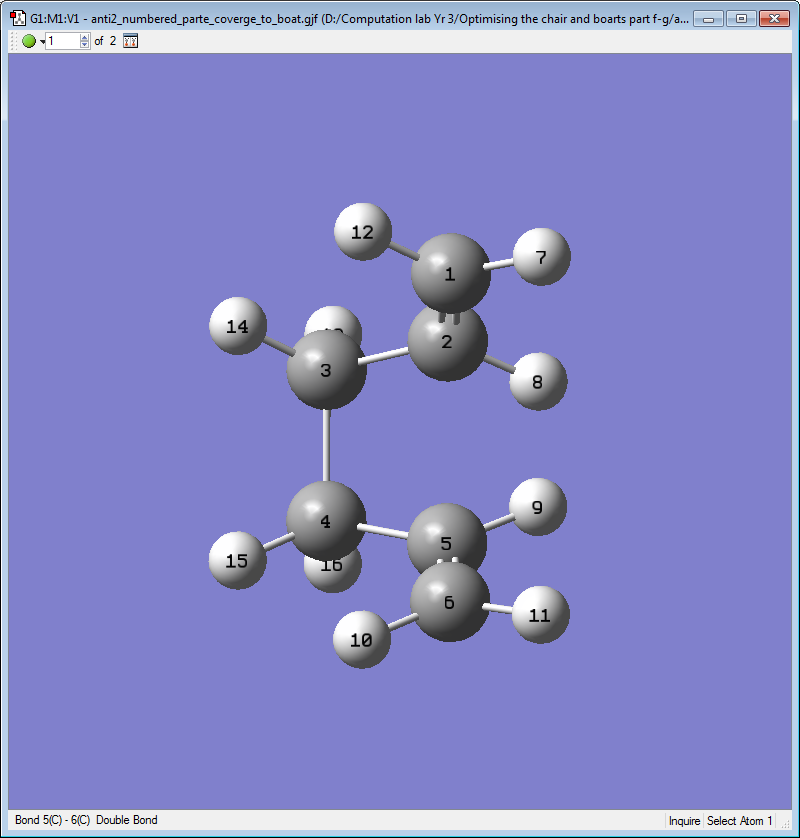This screenshot has height=838, width=800.
Task: Click the 'Inquire' status bar entry
Action: click(684, 820)
